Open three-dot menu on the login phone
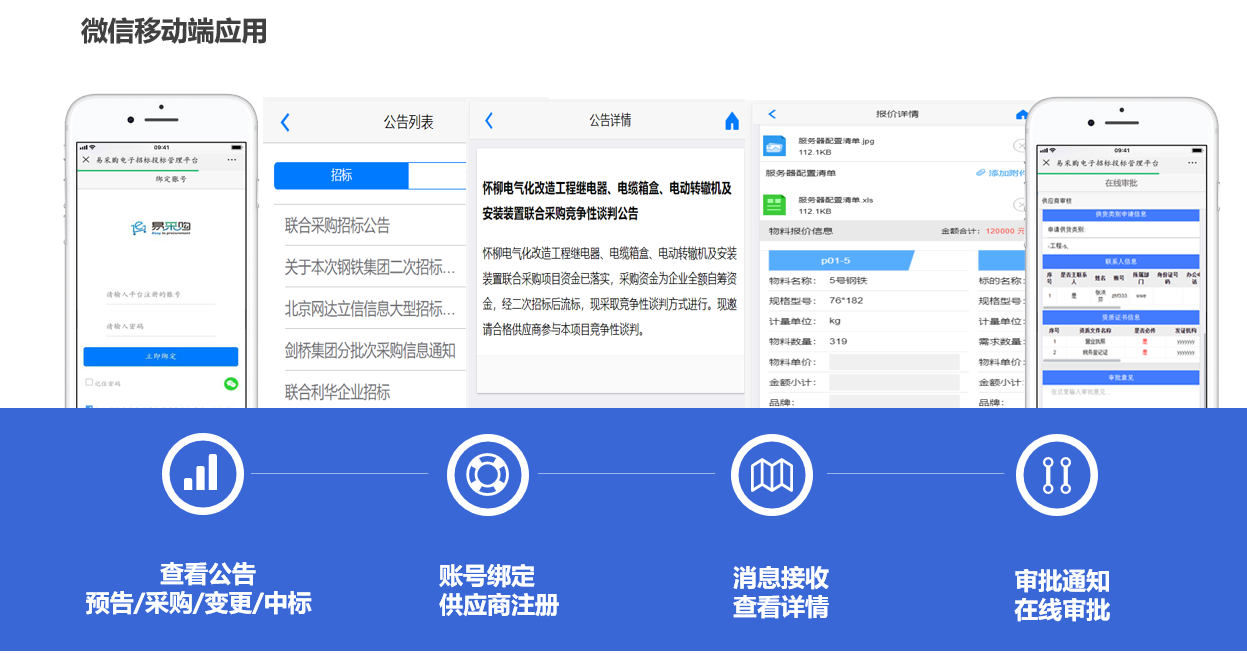 click(x=232, y=160)
